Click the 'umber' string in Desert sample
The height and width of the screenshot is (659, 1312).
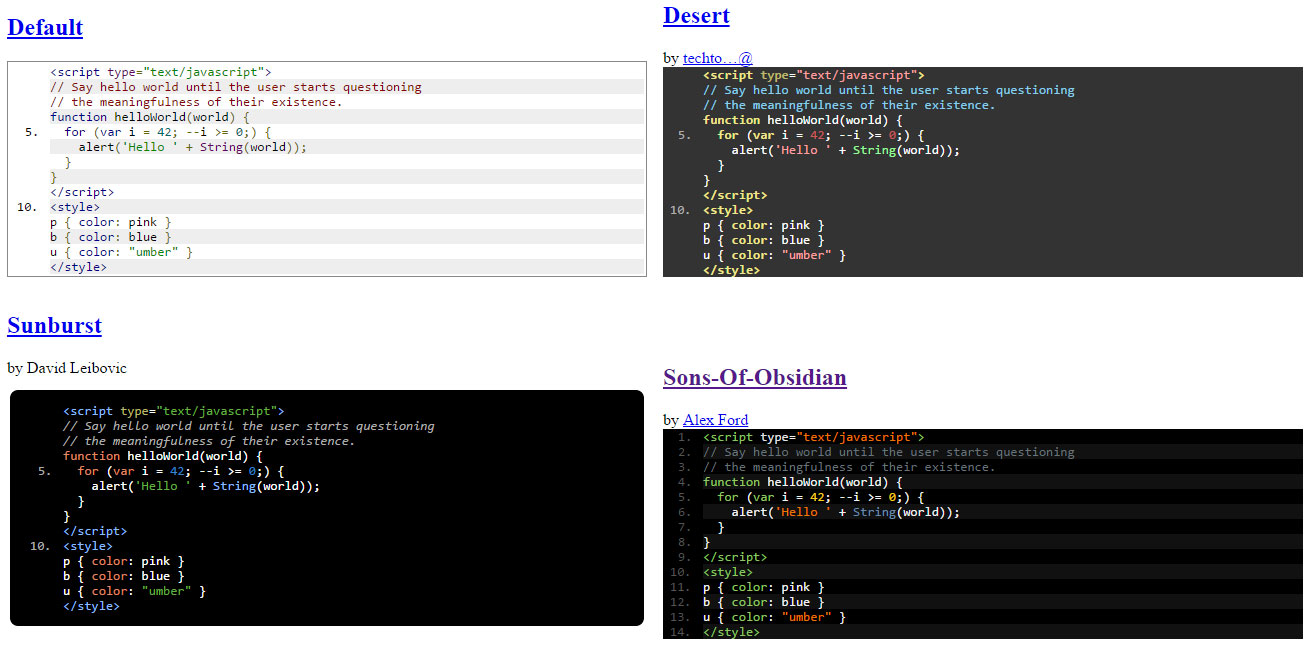click(x=807, y=254)
